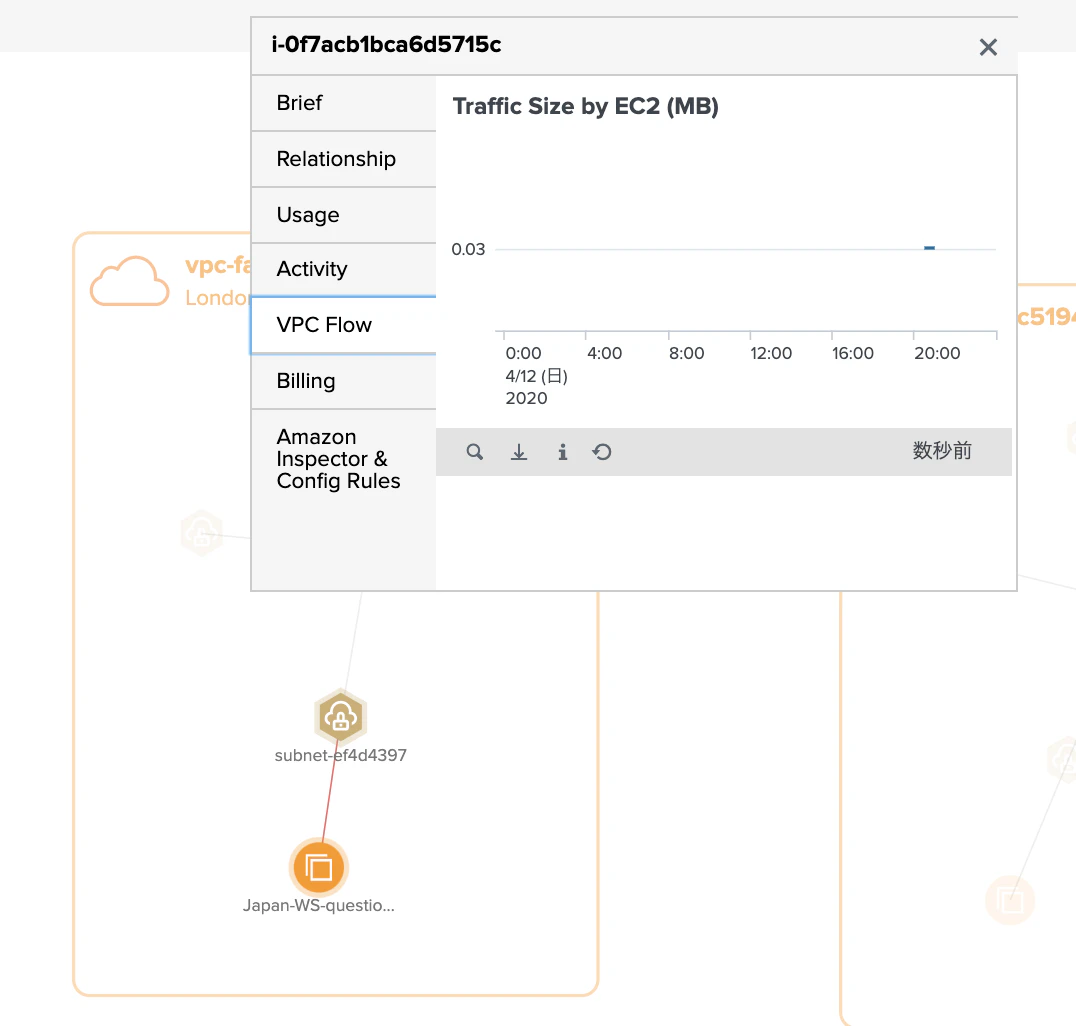1076x1026 pixels.
Task: Select the faded instance node at right
Action: tap(1009, 900)
